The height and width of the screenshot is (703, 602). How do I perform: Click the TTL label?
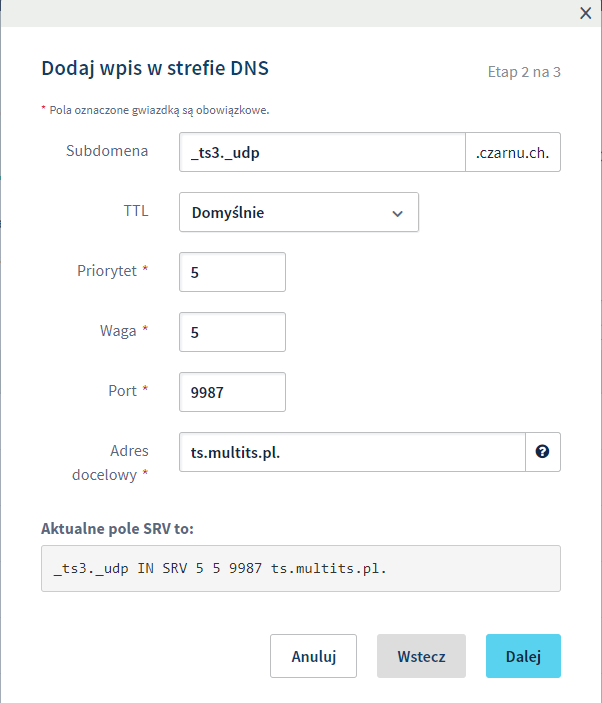click(x=134, y=211)
